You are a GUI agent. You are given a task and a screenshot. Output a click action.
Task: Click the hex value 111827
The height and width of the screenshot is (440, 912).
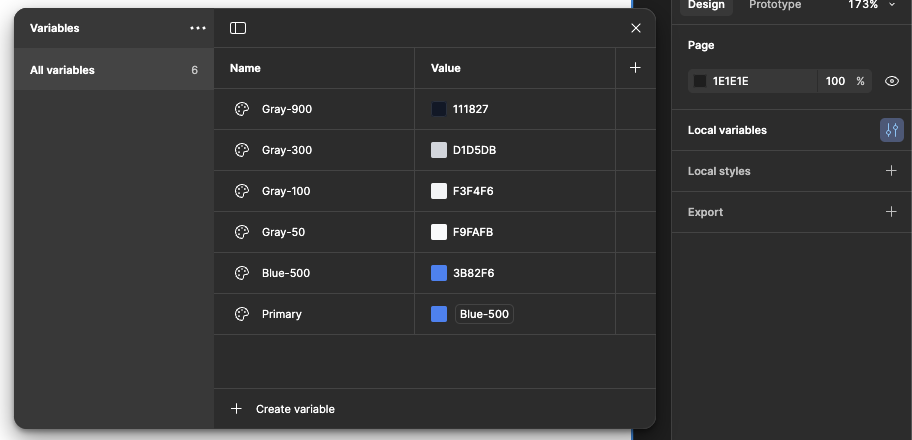point(471,109)
